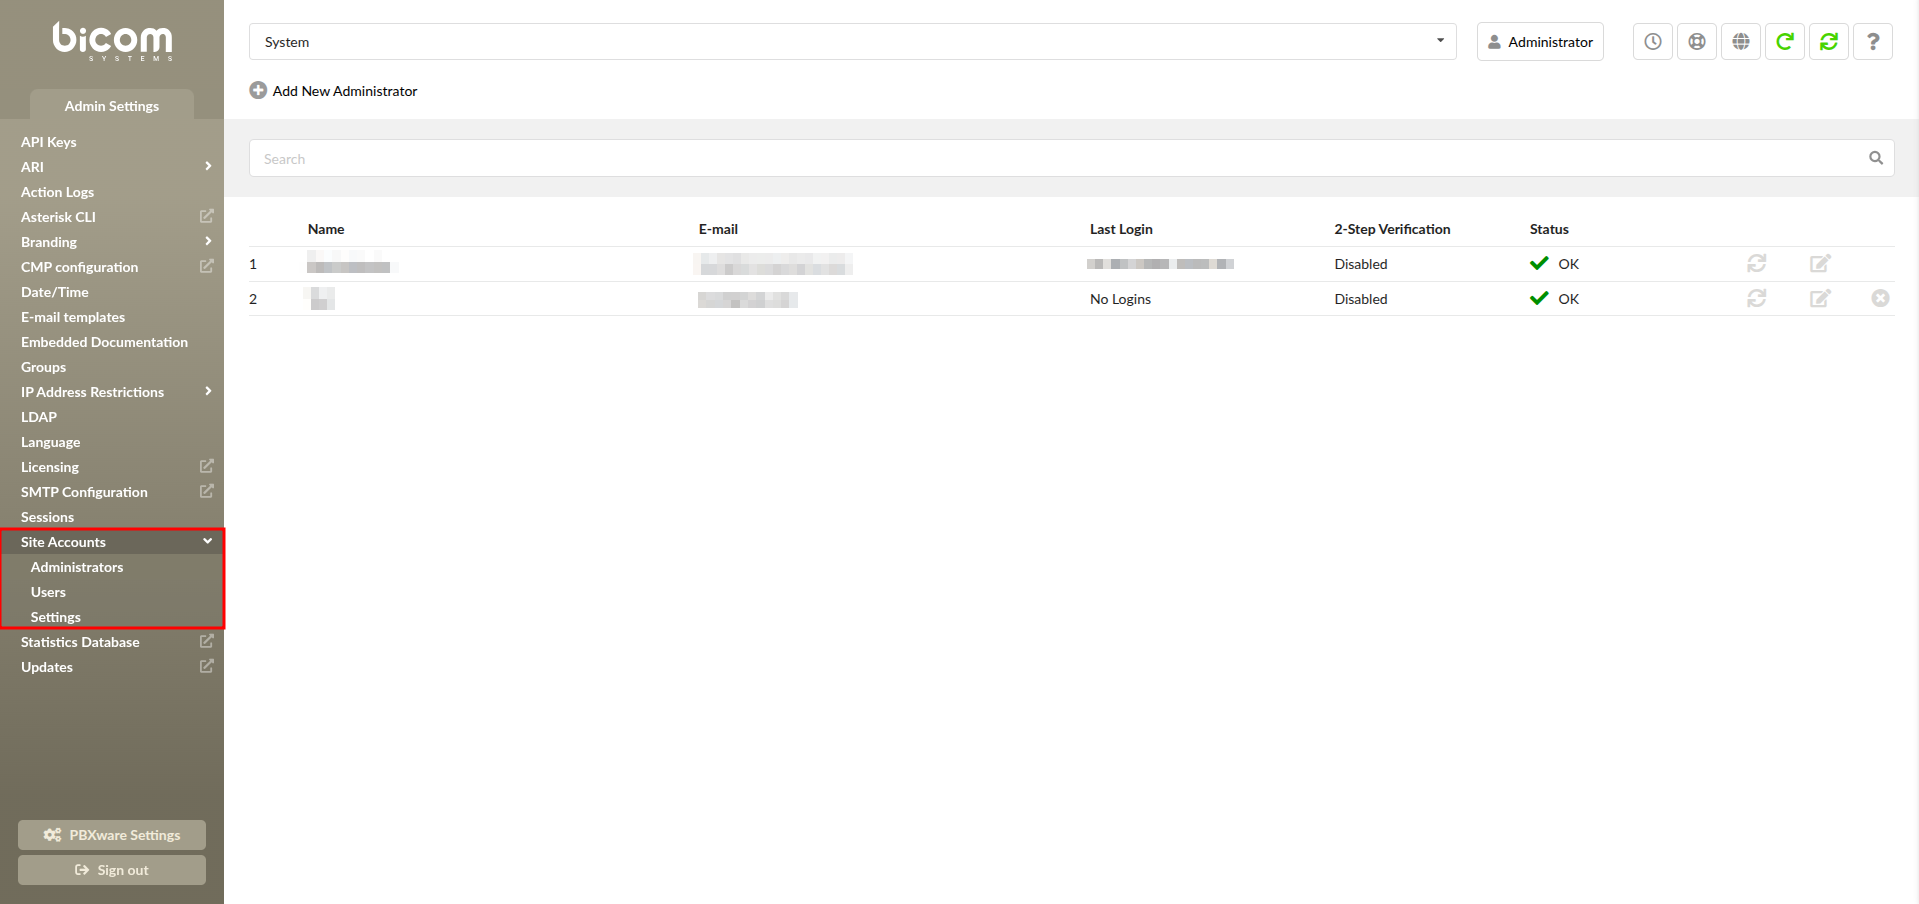
Task: Open E-mail templates in the sidebar
Action: (x=73, y=317)
